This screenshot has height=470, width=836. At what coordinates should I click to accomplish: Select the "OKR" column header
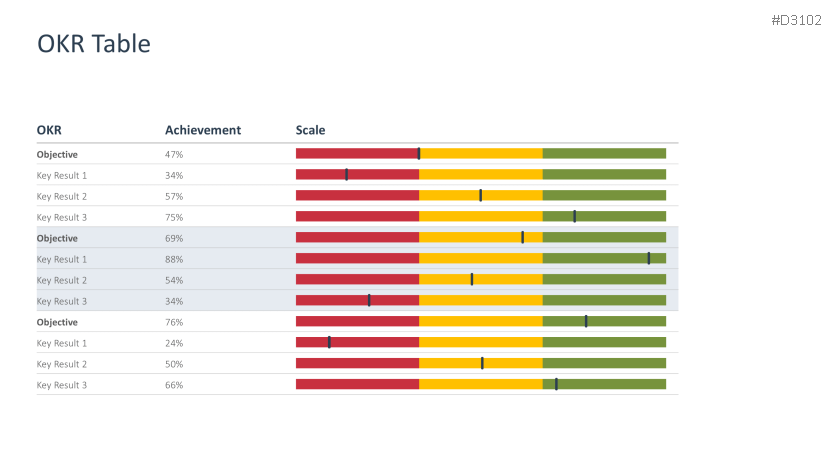click(49, 130)
